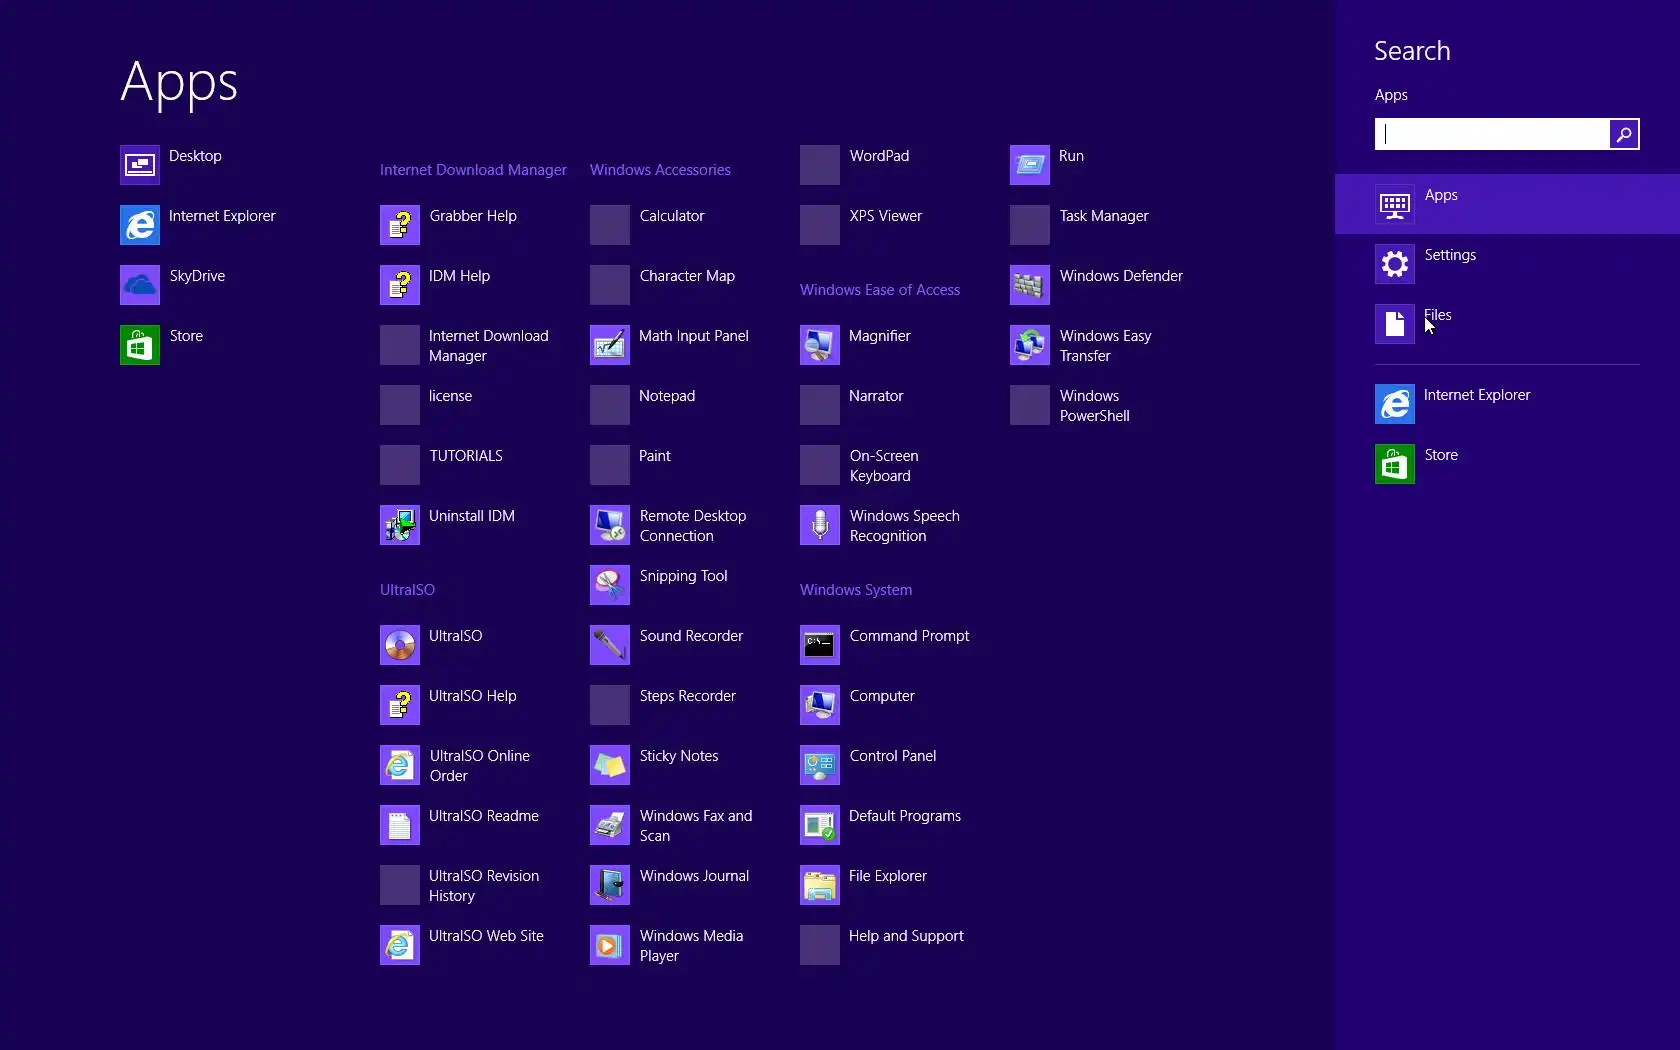Image resolution: width=1680 pixels, height=1050 pixels.
Task: Launch the Control Panel icon
Action: [820, 765]
